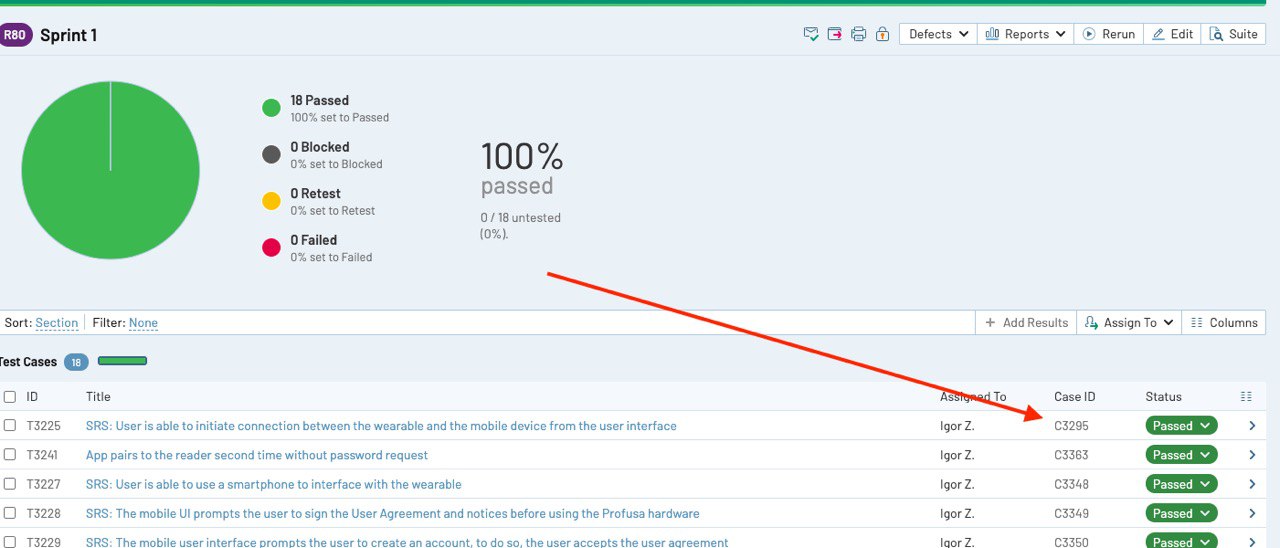
Task: Open the Assign To dropdown
Action: tap(1129, 322)
